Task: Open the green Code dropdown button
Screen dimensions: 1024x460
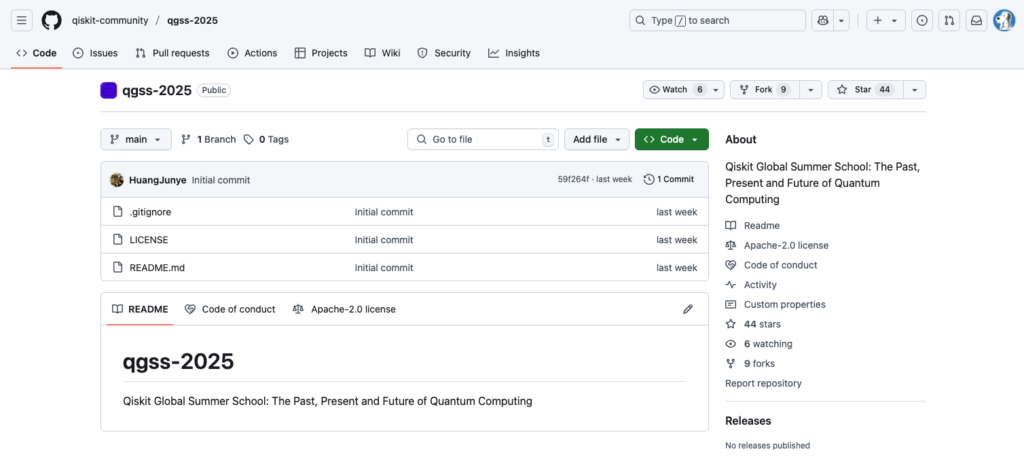Action: (671, 139)
